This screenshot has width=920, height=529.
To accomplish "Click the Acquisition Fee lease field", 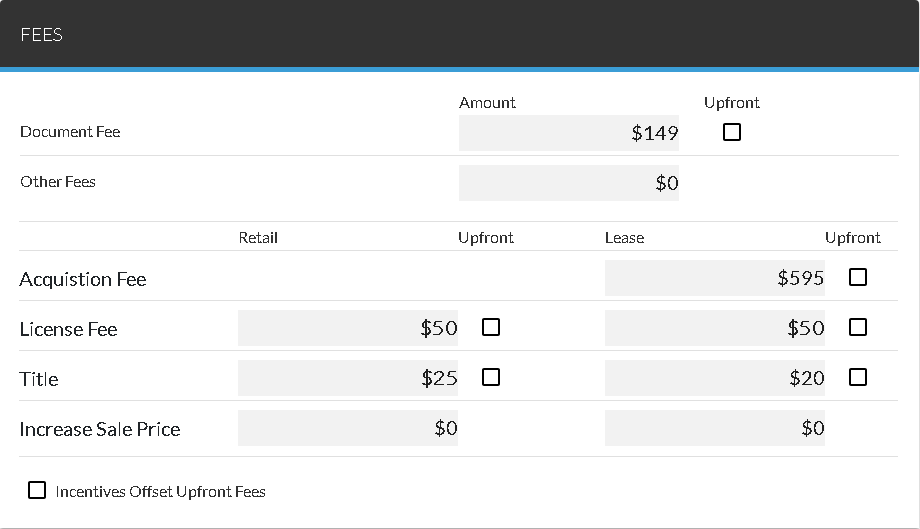I will (x=714, y=278).
